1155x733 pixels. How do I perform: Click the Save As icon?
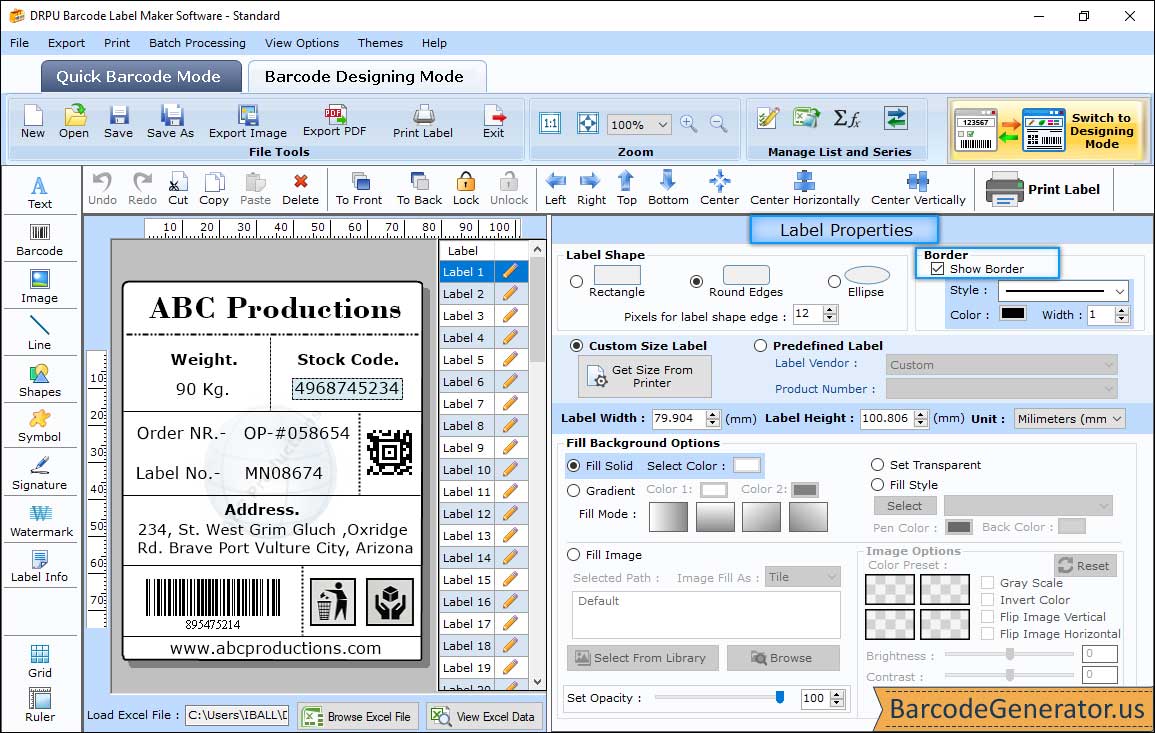[x=170, y=122]
